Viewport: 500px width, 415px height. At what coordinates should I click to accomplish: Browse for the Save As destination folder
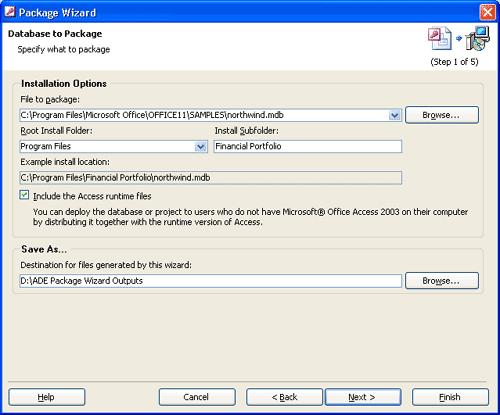click(x=442, y=281)
